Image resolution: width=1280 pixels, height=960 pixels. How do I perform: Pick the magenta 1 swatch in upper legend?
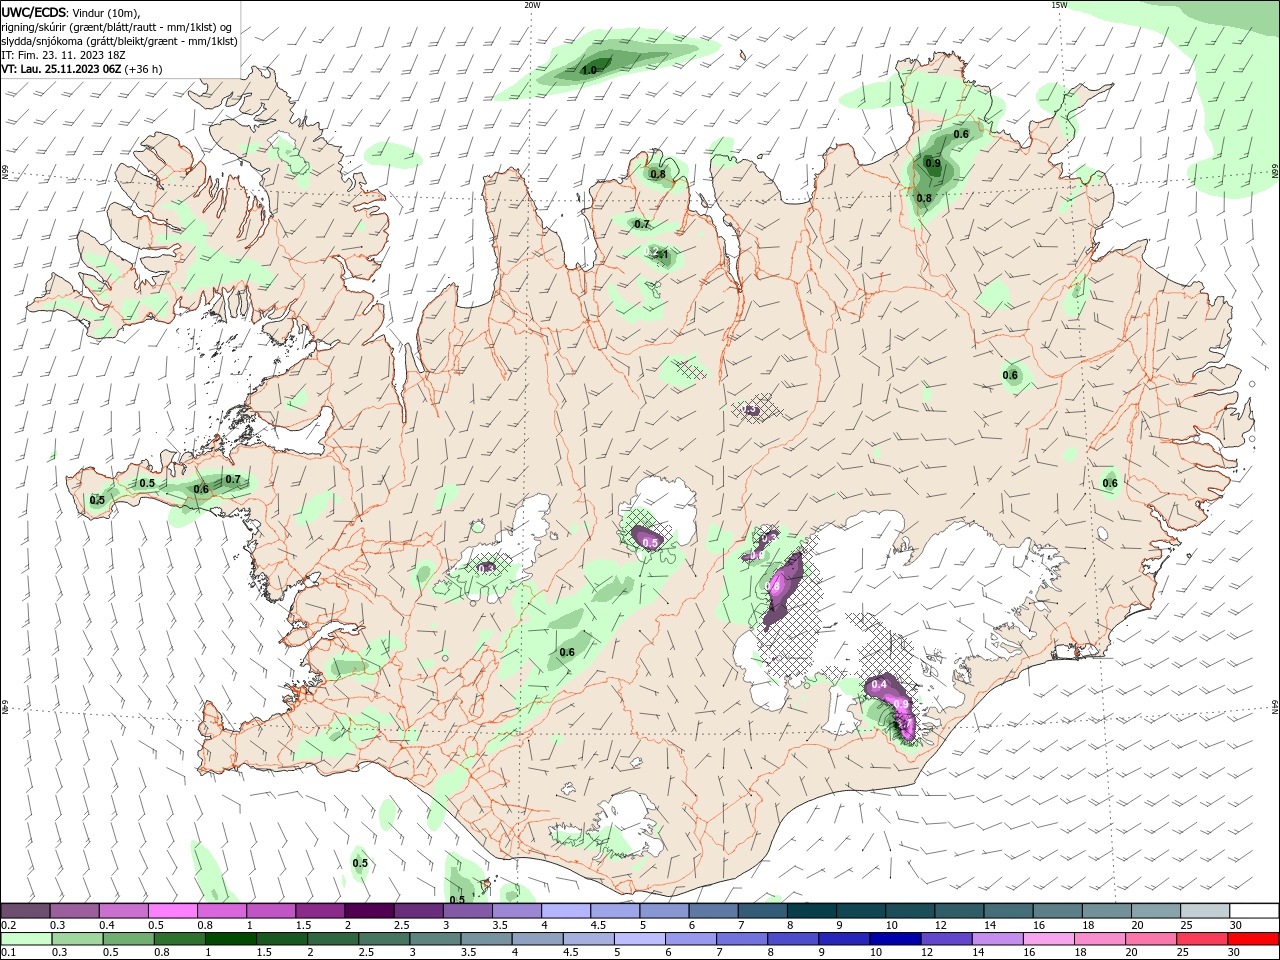click(270, 911)
